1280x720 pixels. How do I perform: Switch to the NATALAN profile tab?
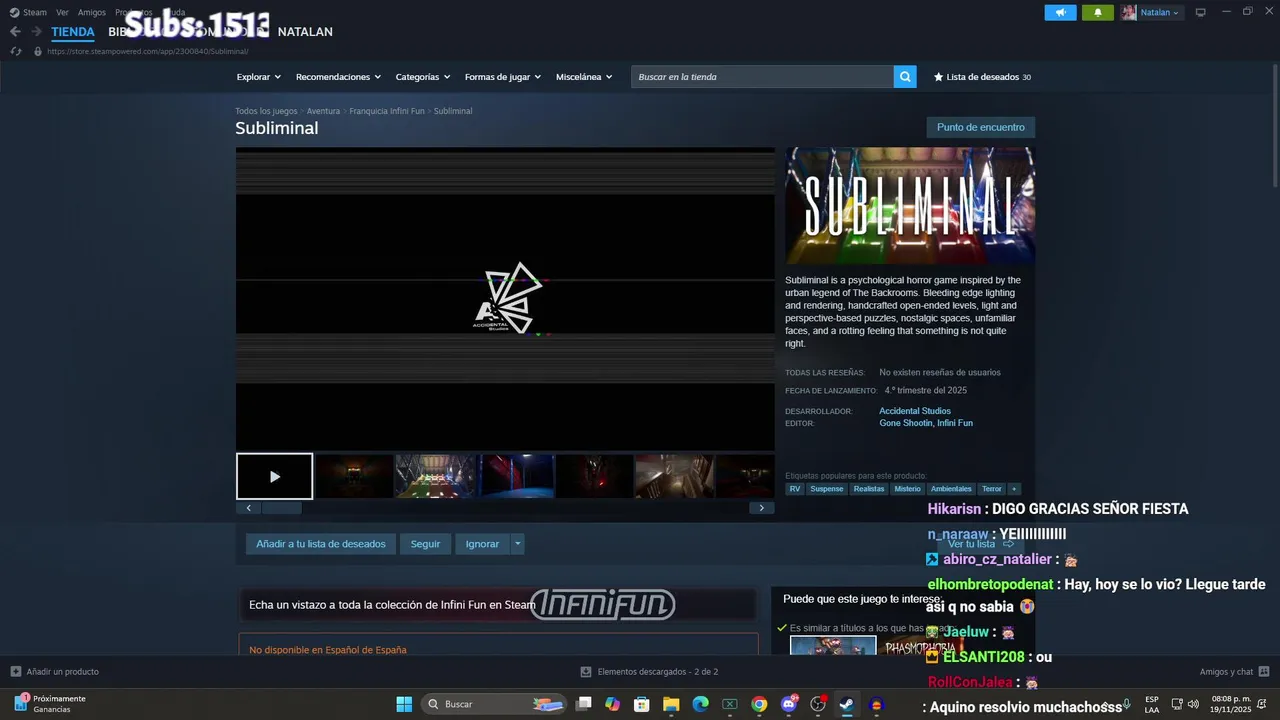[x=305, y=32]
